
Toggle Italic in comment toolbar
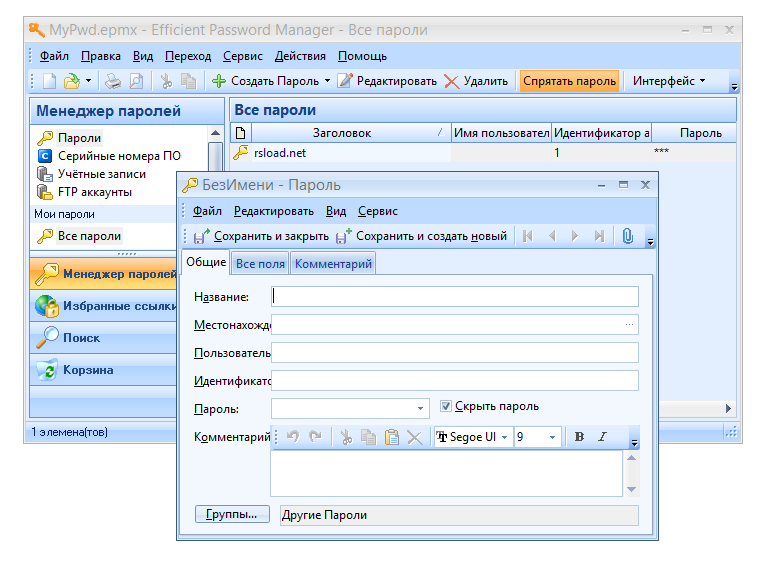click(x=602, y=437)
